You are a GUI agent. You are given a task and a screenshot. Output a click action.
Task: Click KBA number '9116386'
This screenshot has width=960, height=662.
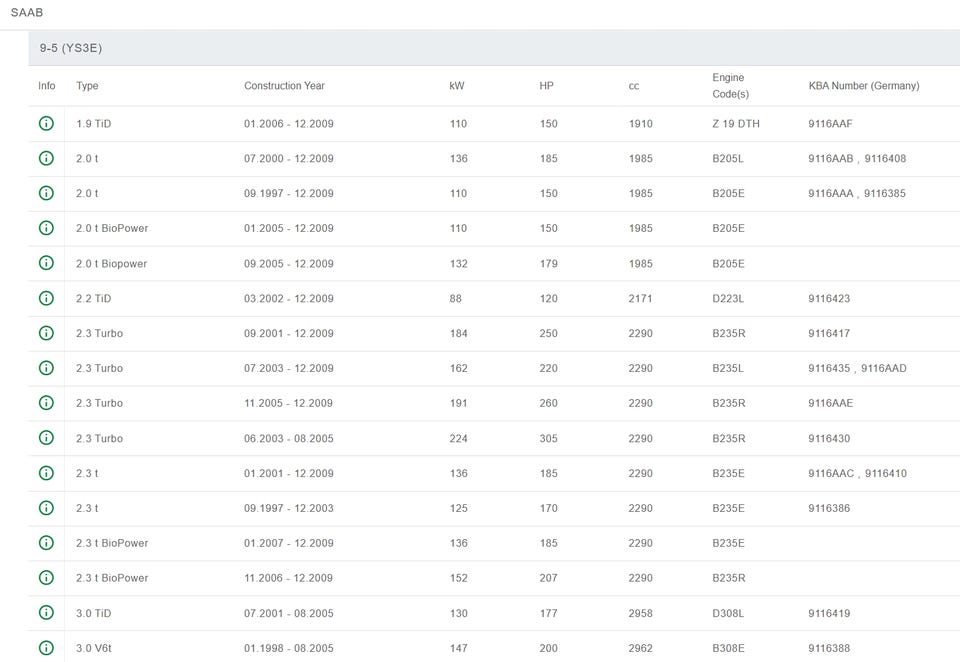pyautogui.click(x=829, y=508)
